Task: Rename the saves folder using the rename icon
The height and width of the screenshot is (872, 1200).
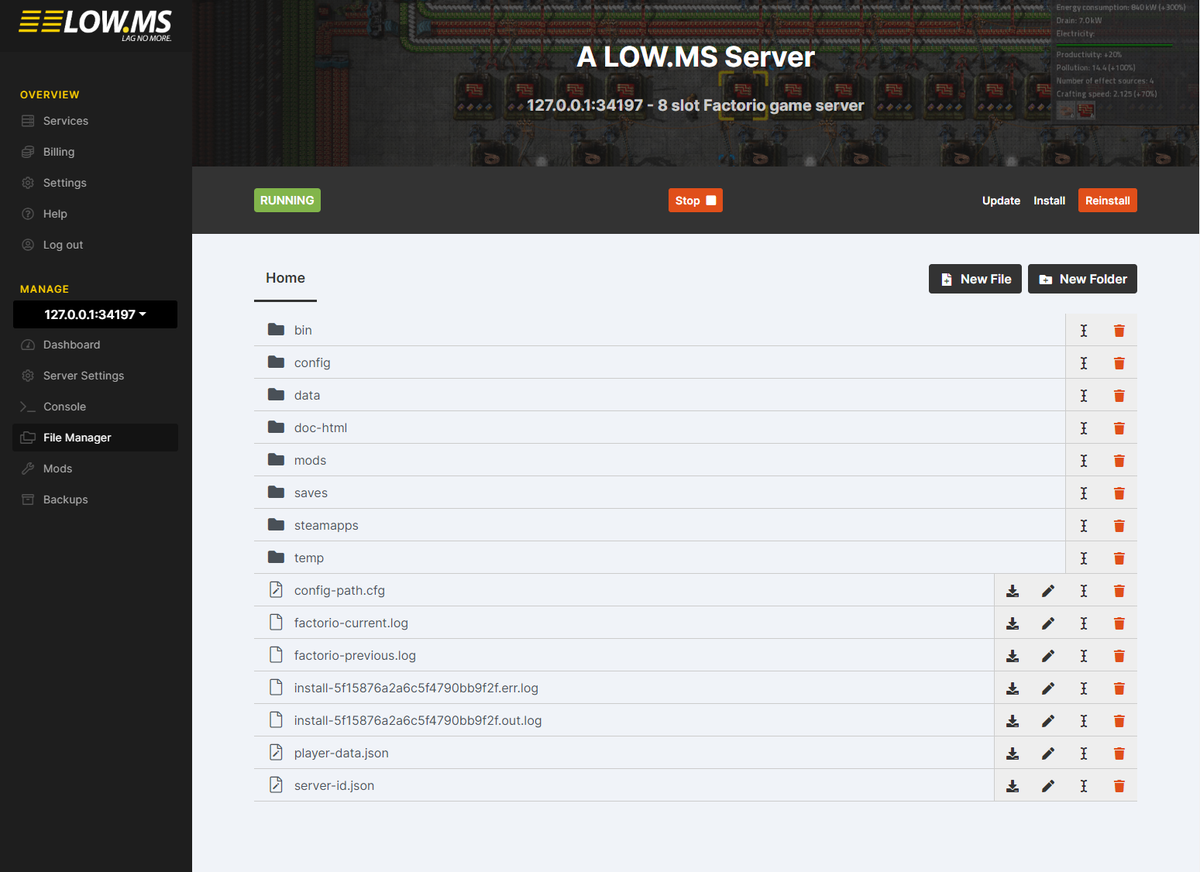Action: pyautogui.click(x=1084, y=492)
